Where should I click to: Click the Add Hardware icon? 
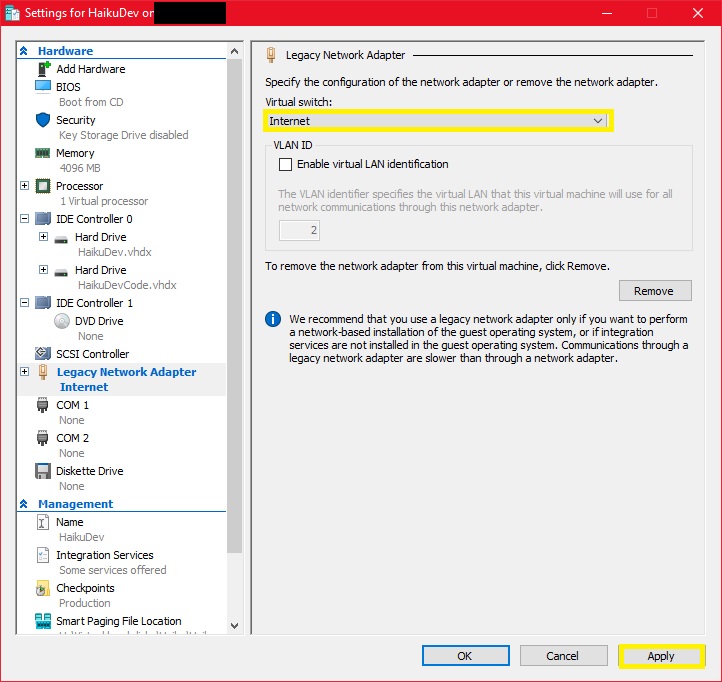tap(43, 69)
